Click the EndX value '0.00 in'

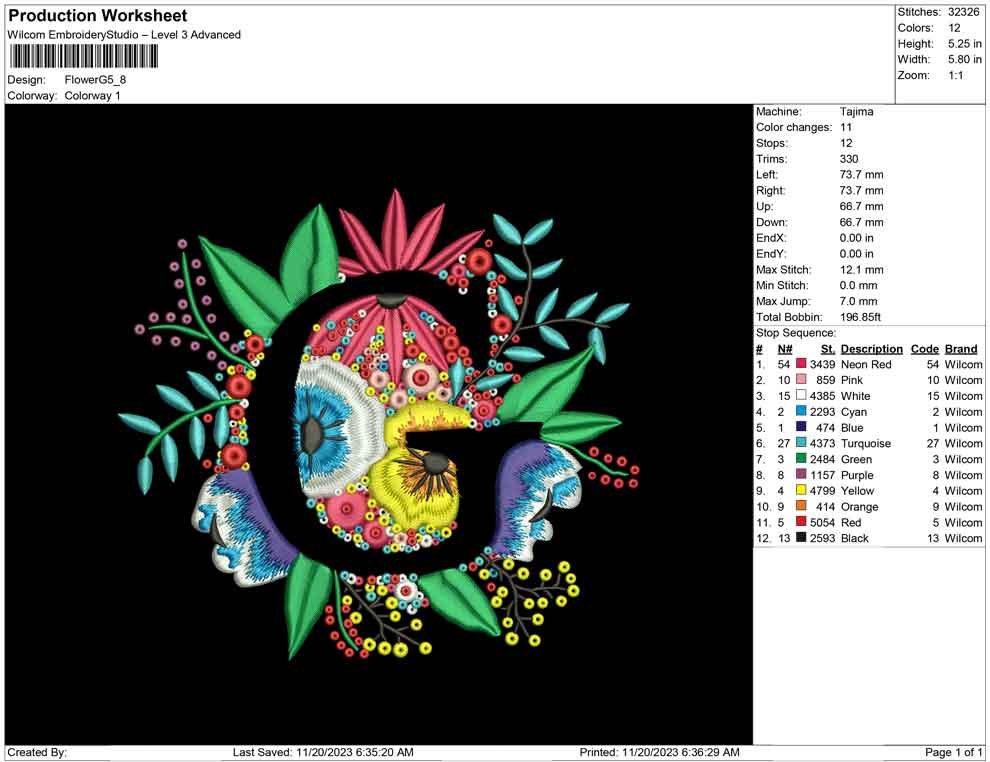coord(857,238)
